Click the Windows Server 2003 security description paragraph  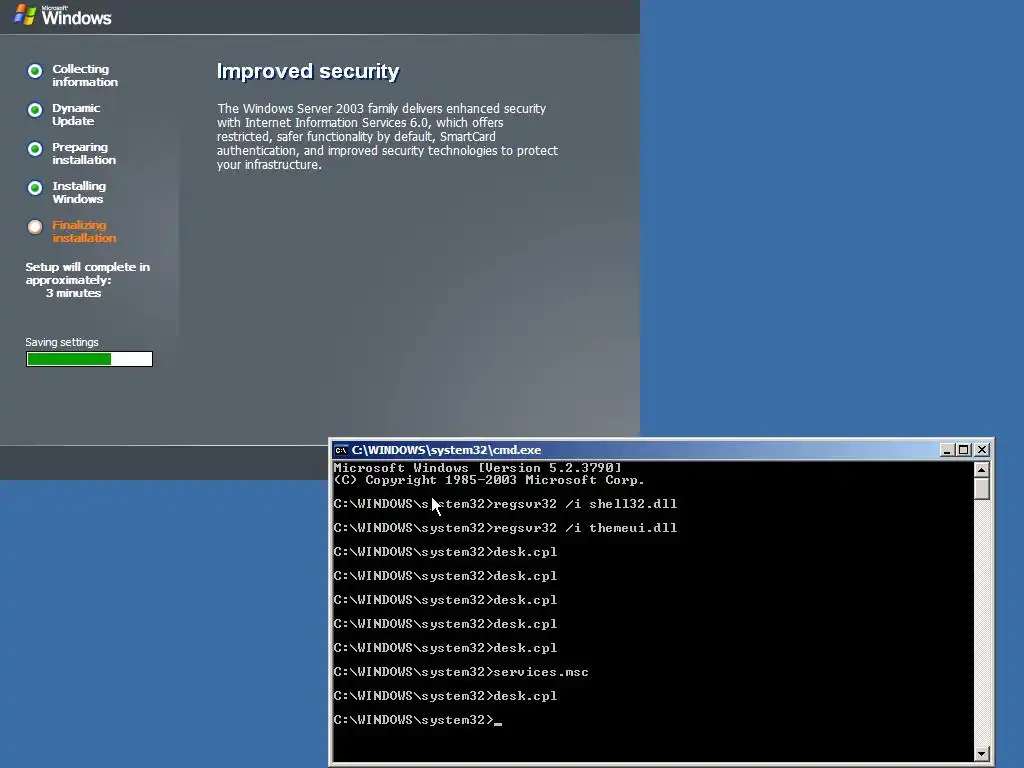[387, 136]
